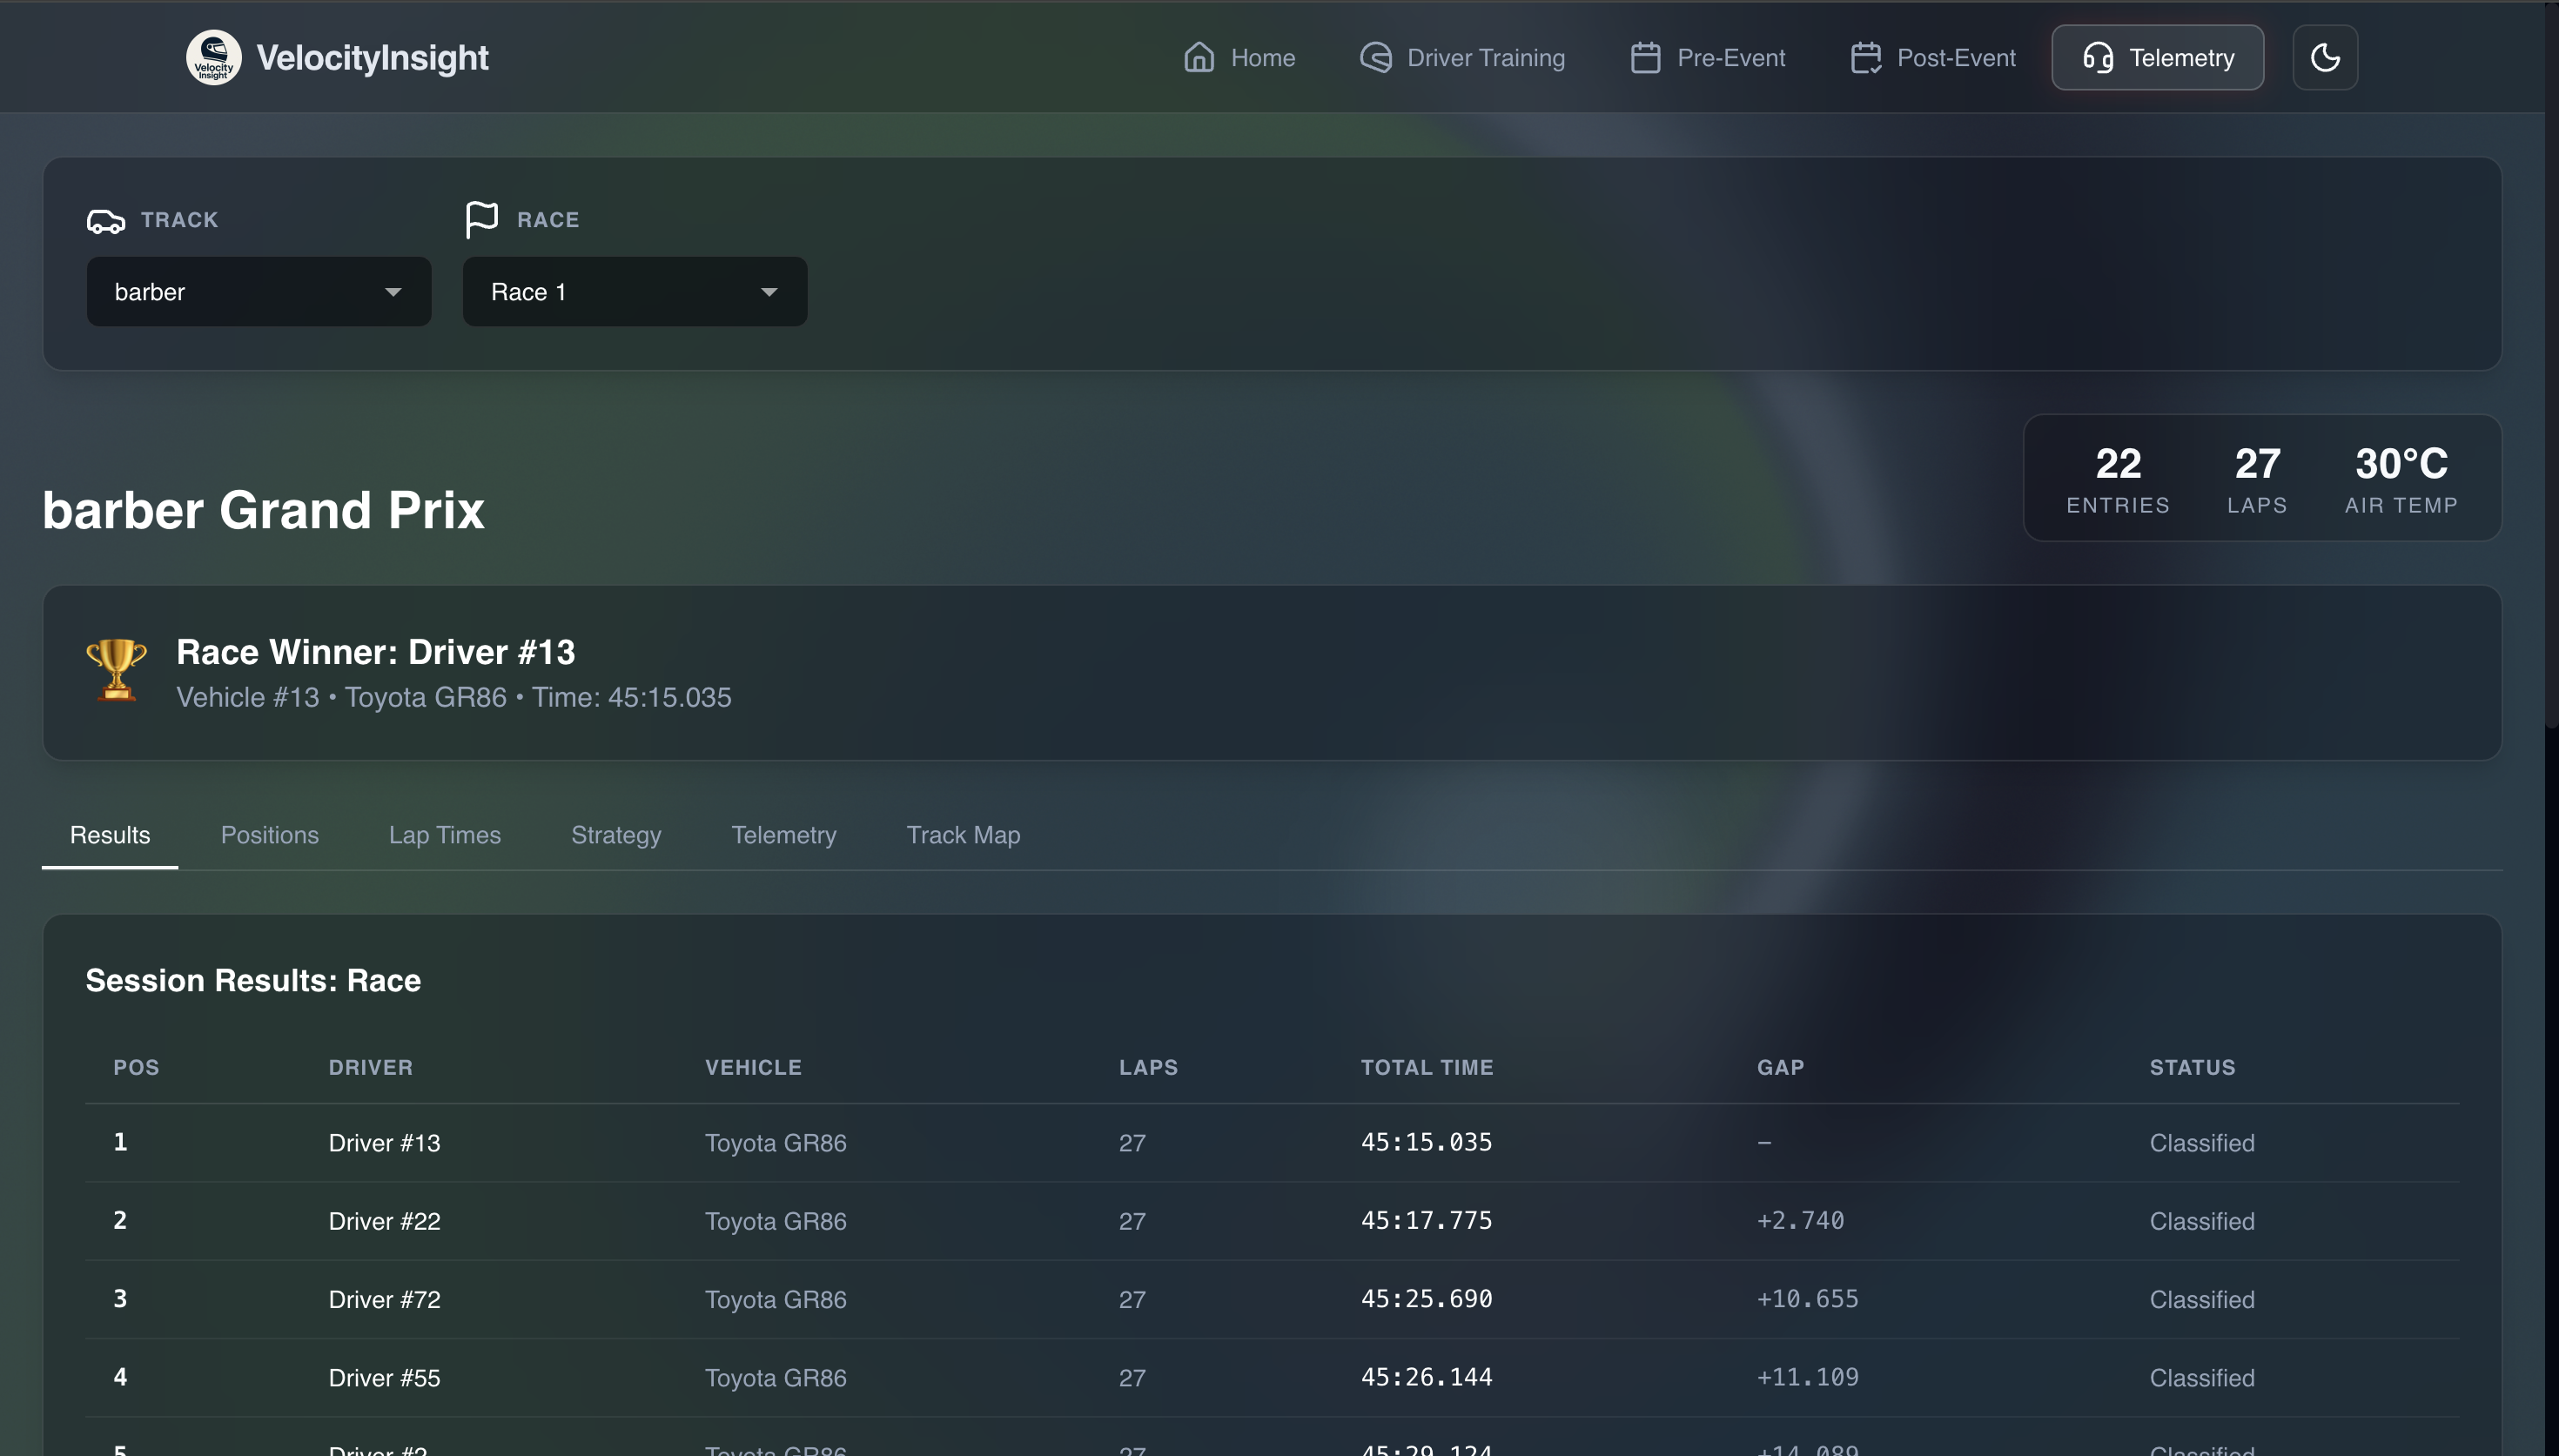Click the Race flag icon
The height and width of the screenshot is (1456, 2559).
(481, 219)
